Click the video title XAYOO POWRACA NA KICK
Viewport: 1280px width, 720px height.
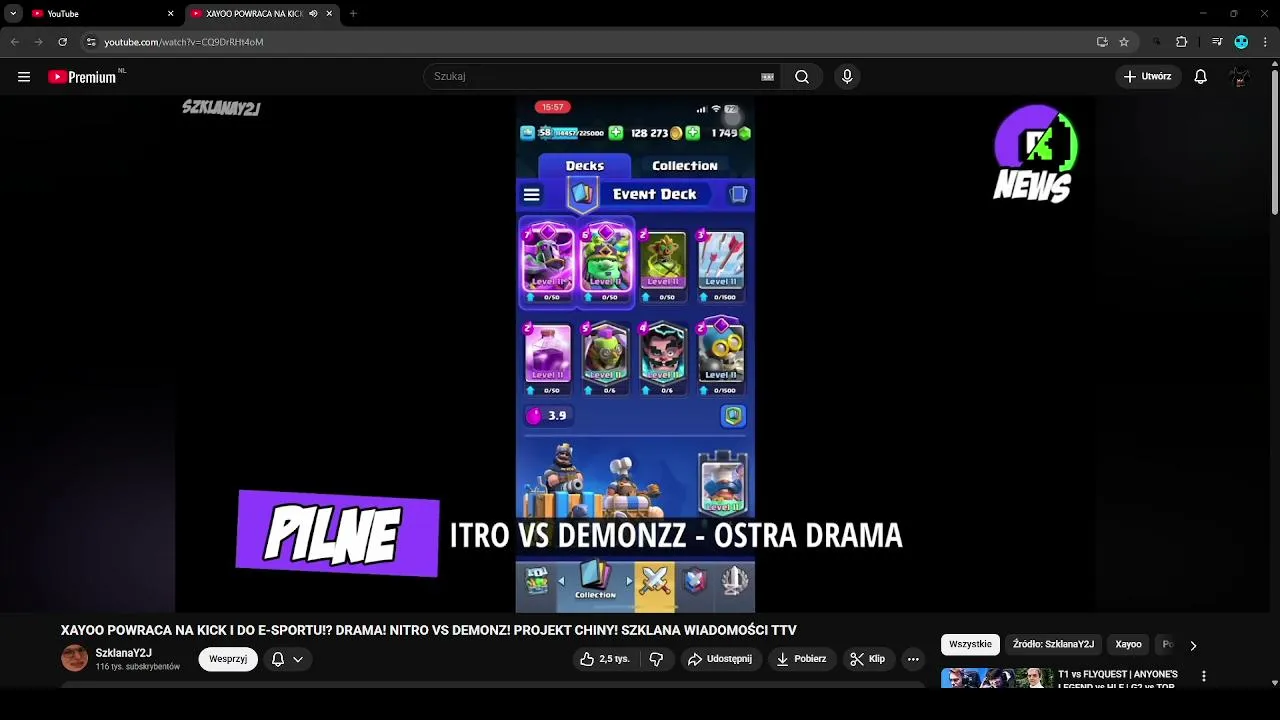pos(429,630)
